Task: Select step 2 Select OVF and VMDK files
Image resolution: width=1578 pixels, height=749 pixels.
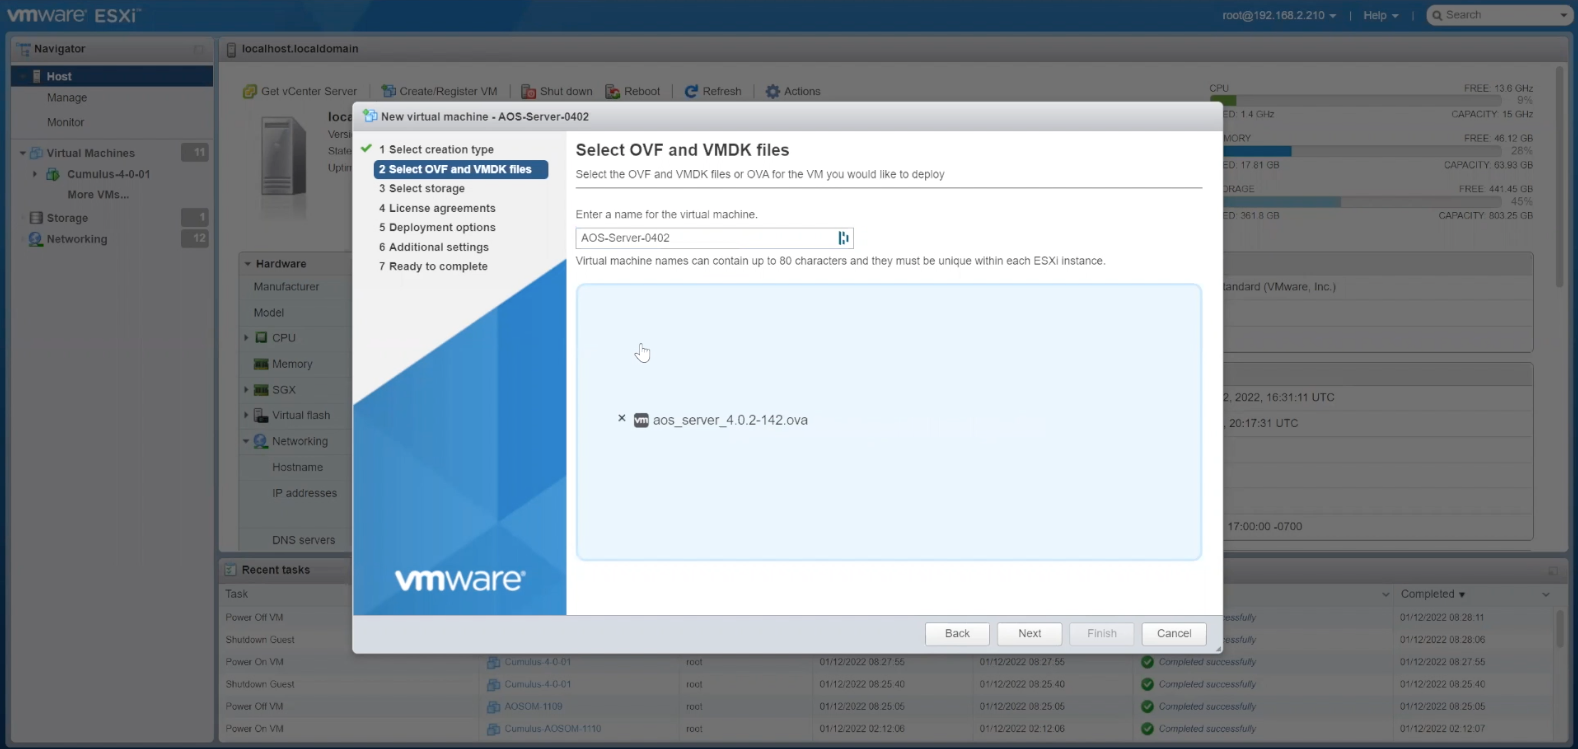Action: 460,170
